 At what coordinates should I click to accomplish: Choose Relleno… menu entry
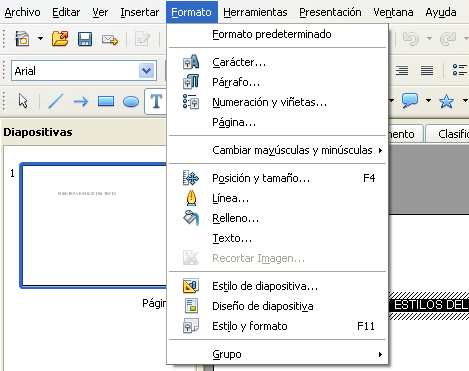pos(277,218)
